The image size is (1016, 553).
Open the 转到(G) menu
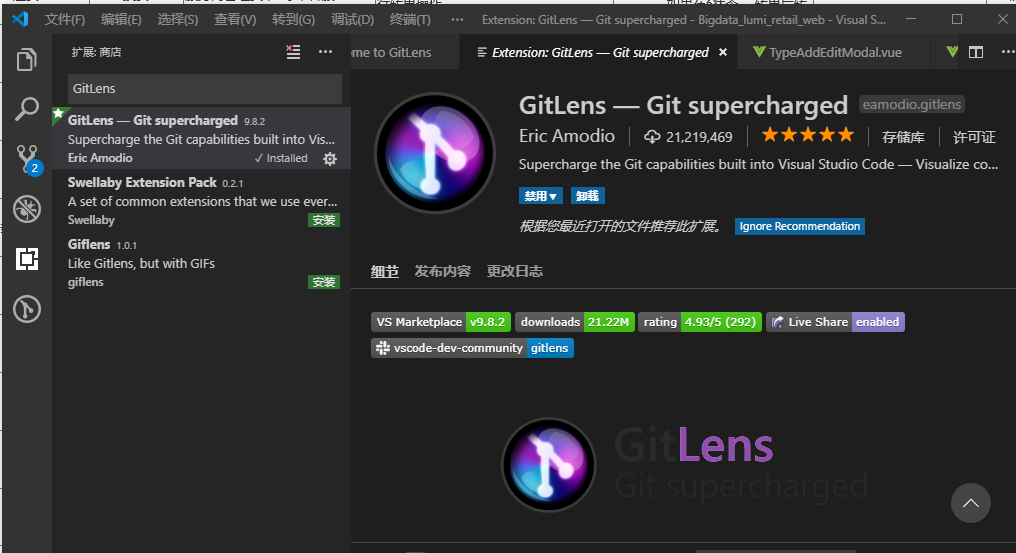point(293,19)
